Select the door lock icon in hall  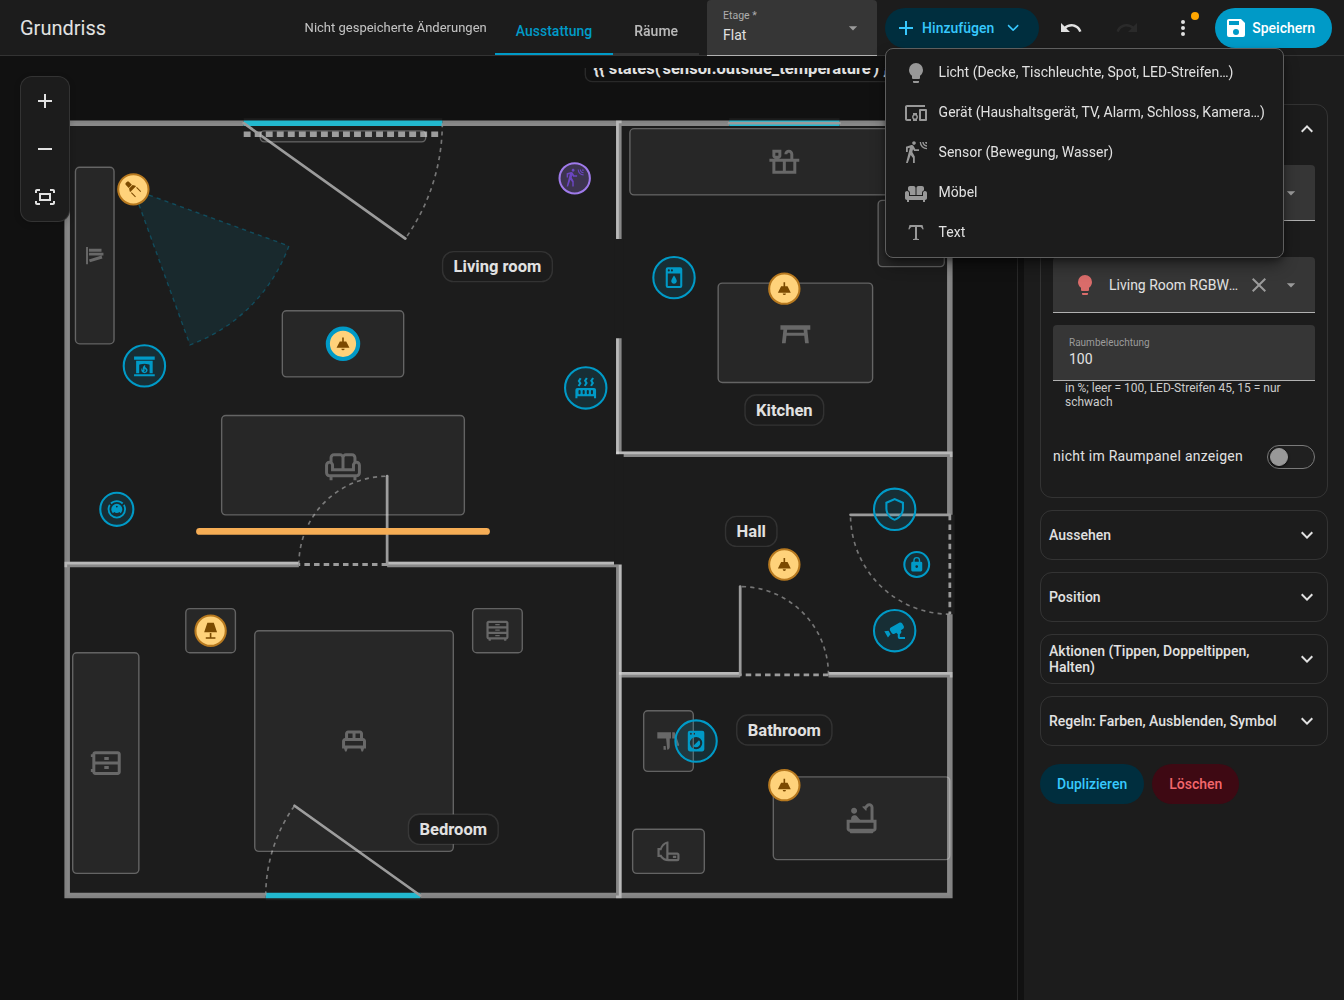click(x=917, y=564)
